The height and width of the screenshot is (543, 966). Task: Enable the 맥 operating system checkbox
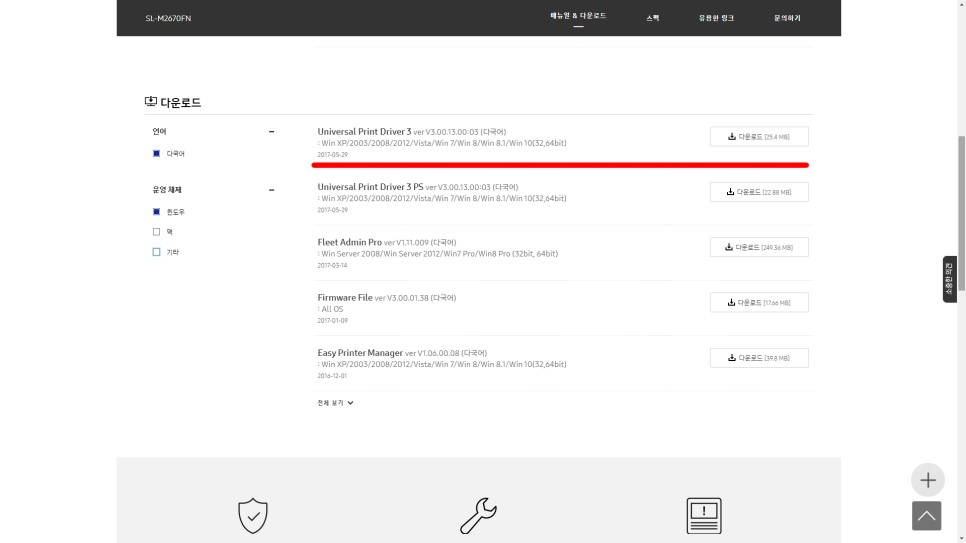156,232
